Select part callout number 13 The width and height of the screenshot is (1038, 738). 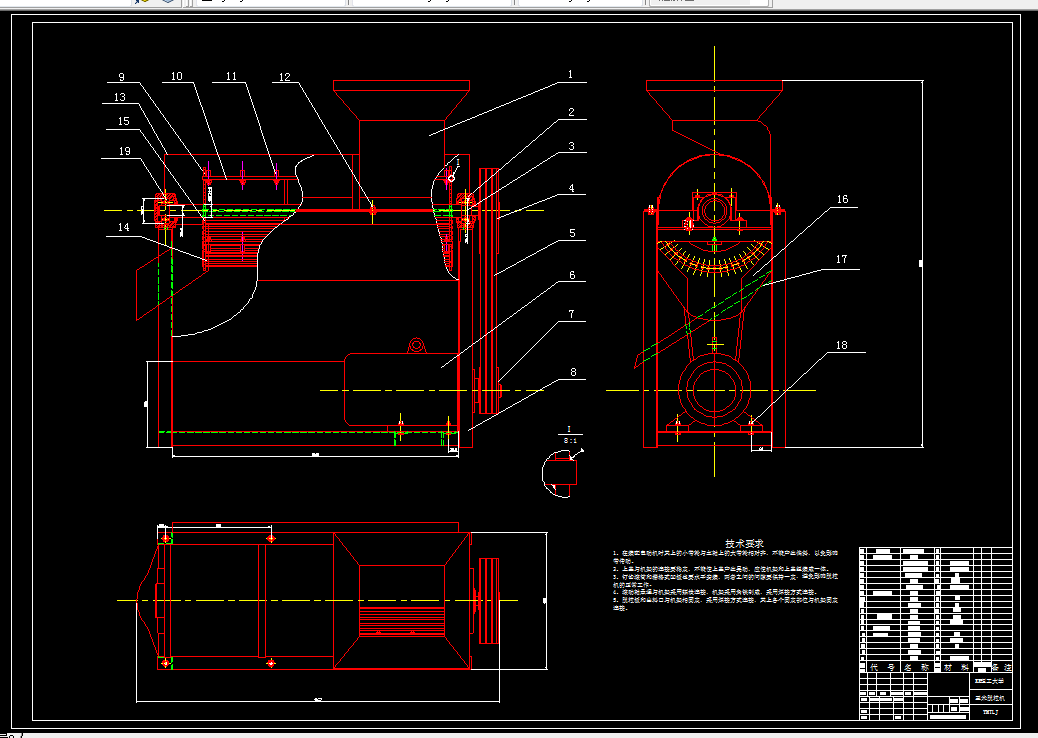[x=120, y=97]
